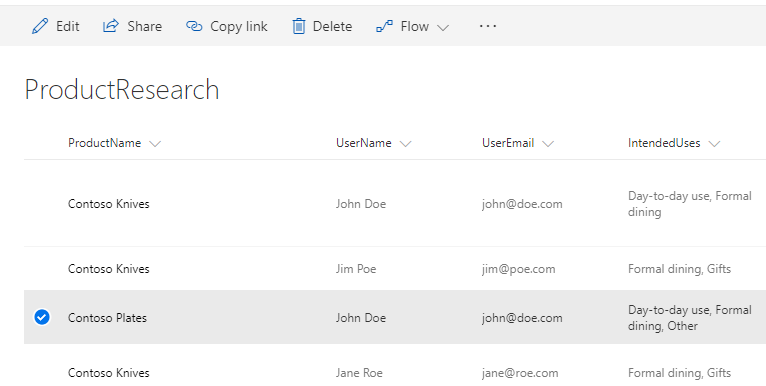
Task: Open Contoso Knives item for John Doe
Action: pyautogui.click(x=108, y=204)
